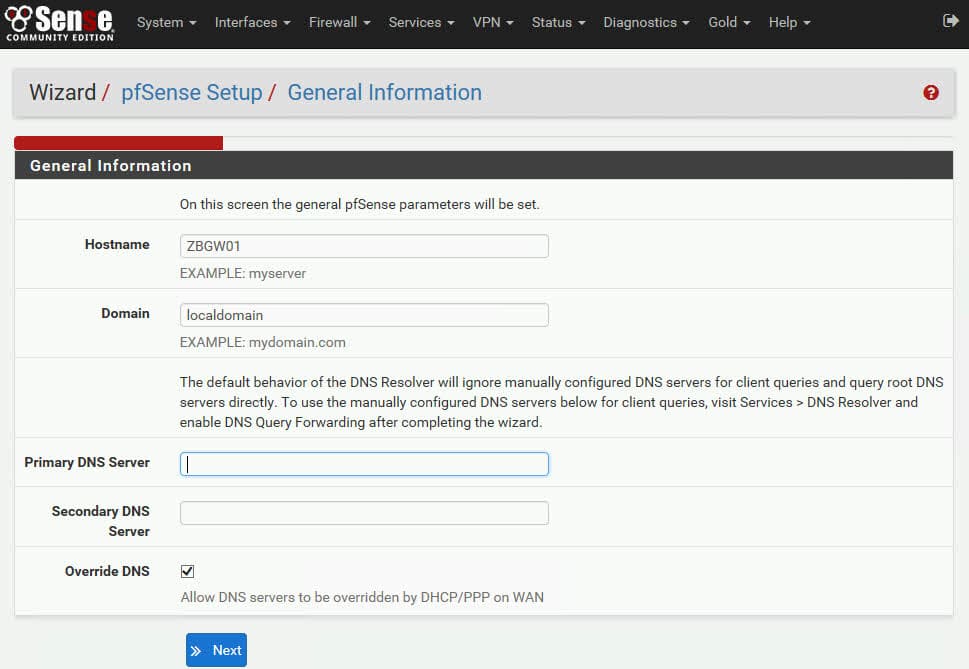The image size is (969, 669).
Task: Open the VPN menu
Action: click(x=493, y=22)
